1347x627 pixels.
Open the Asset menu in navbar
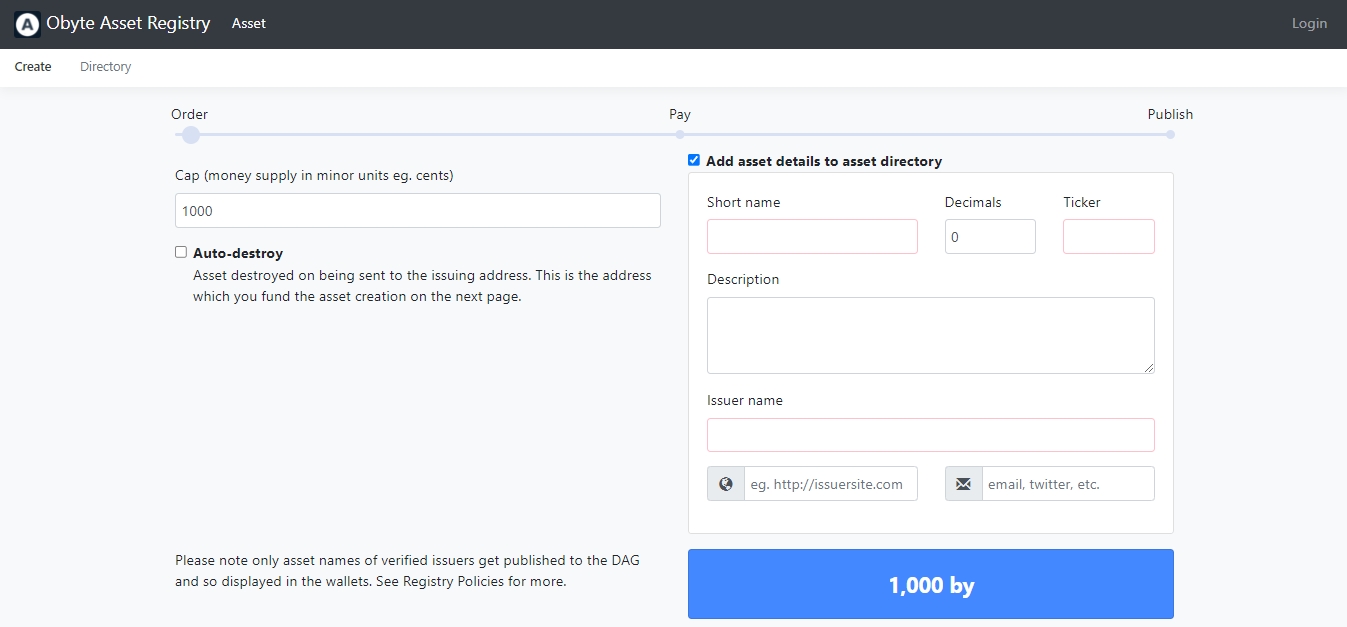click(248, 23)
